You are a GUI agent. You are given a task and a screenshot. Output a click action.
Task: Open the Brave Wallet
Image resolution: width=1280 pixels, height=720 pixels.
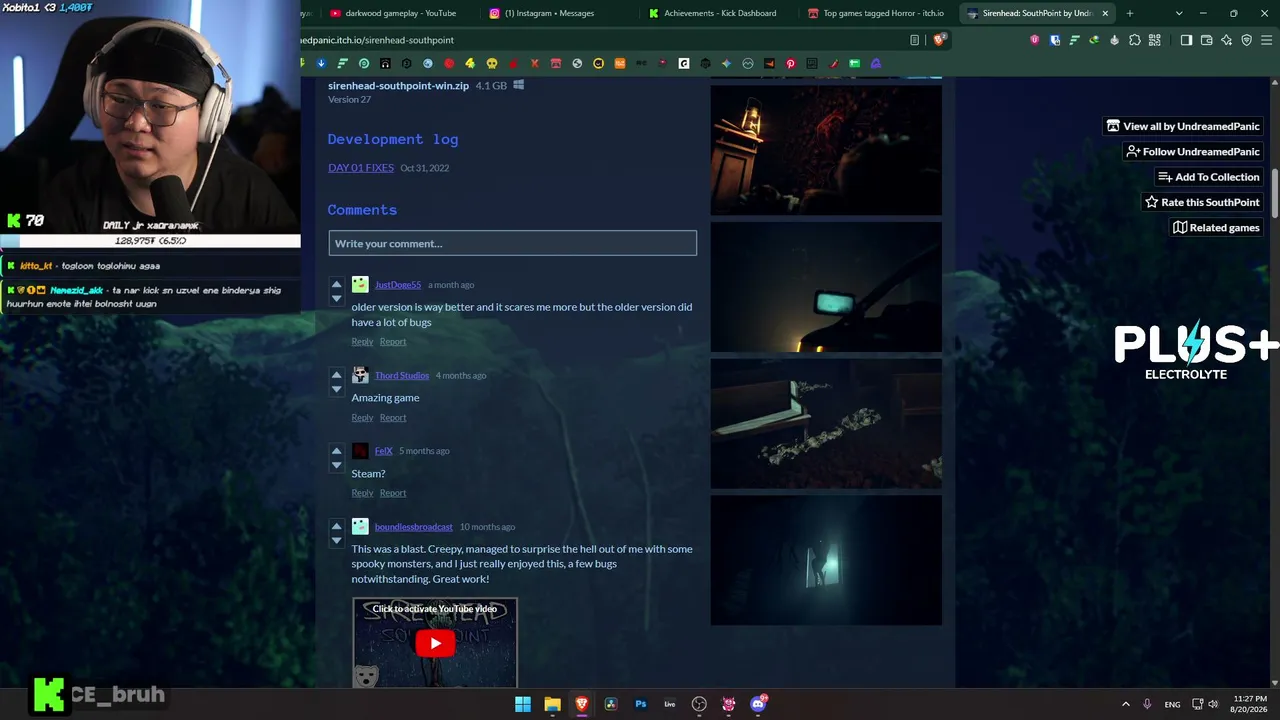click(x=1206, y=40)
